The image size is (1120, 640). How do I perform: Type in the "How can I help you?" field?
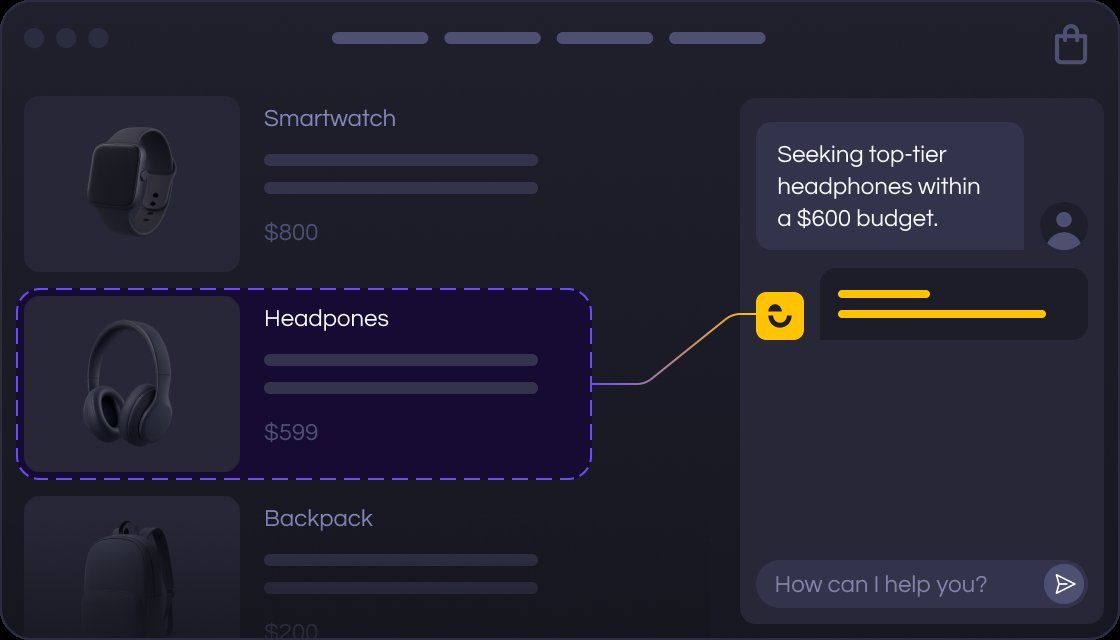(x=895, y=584)
